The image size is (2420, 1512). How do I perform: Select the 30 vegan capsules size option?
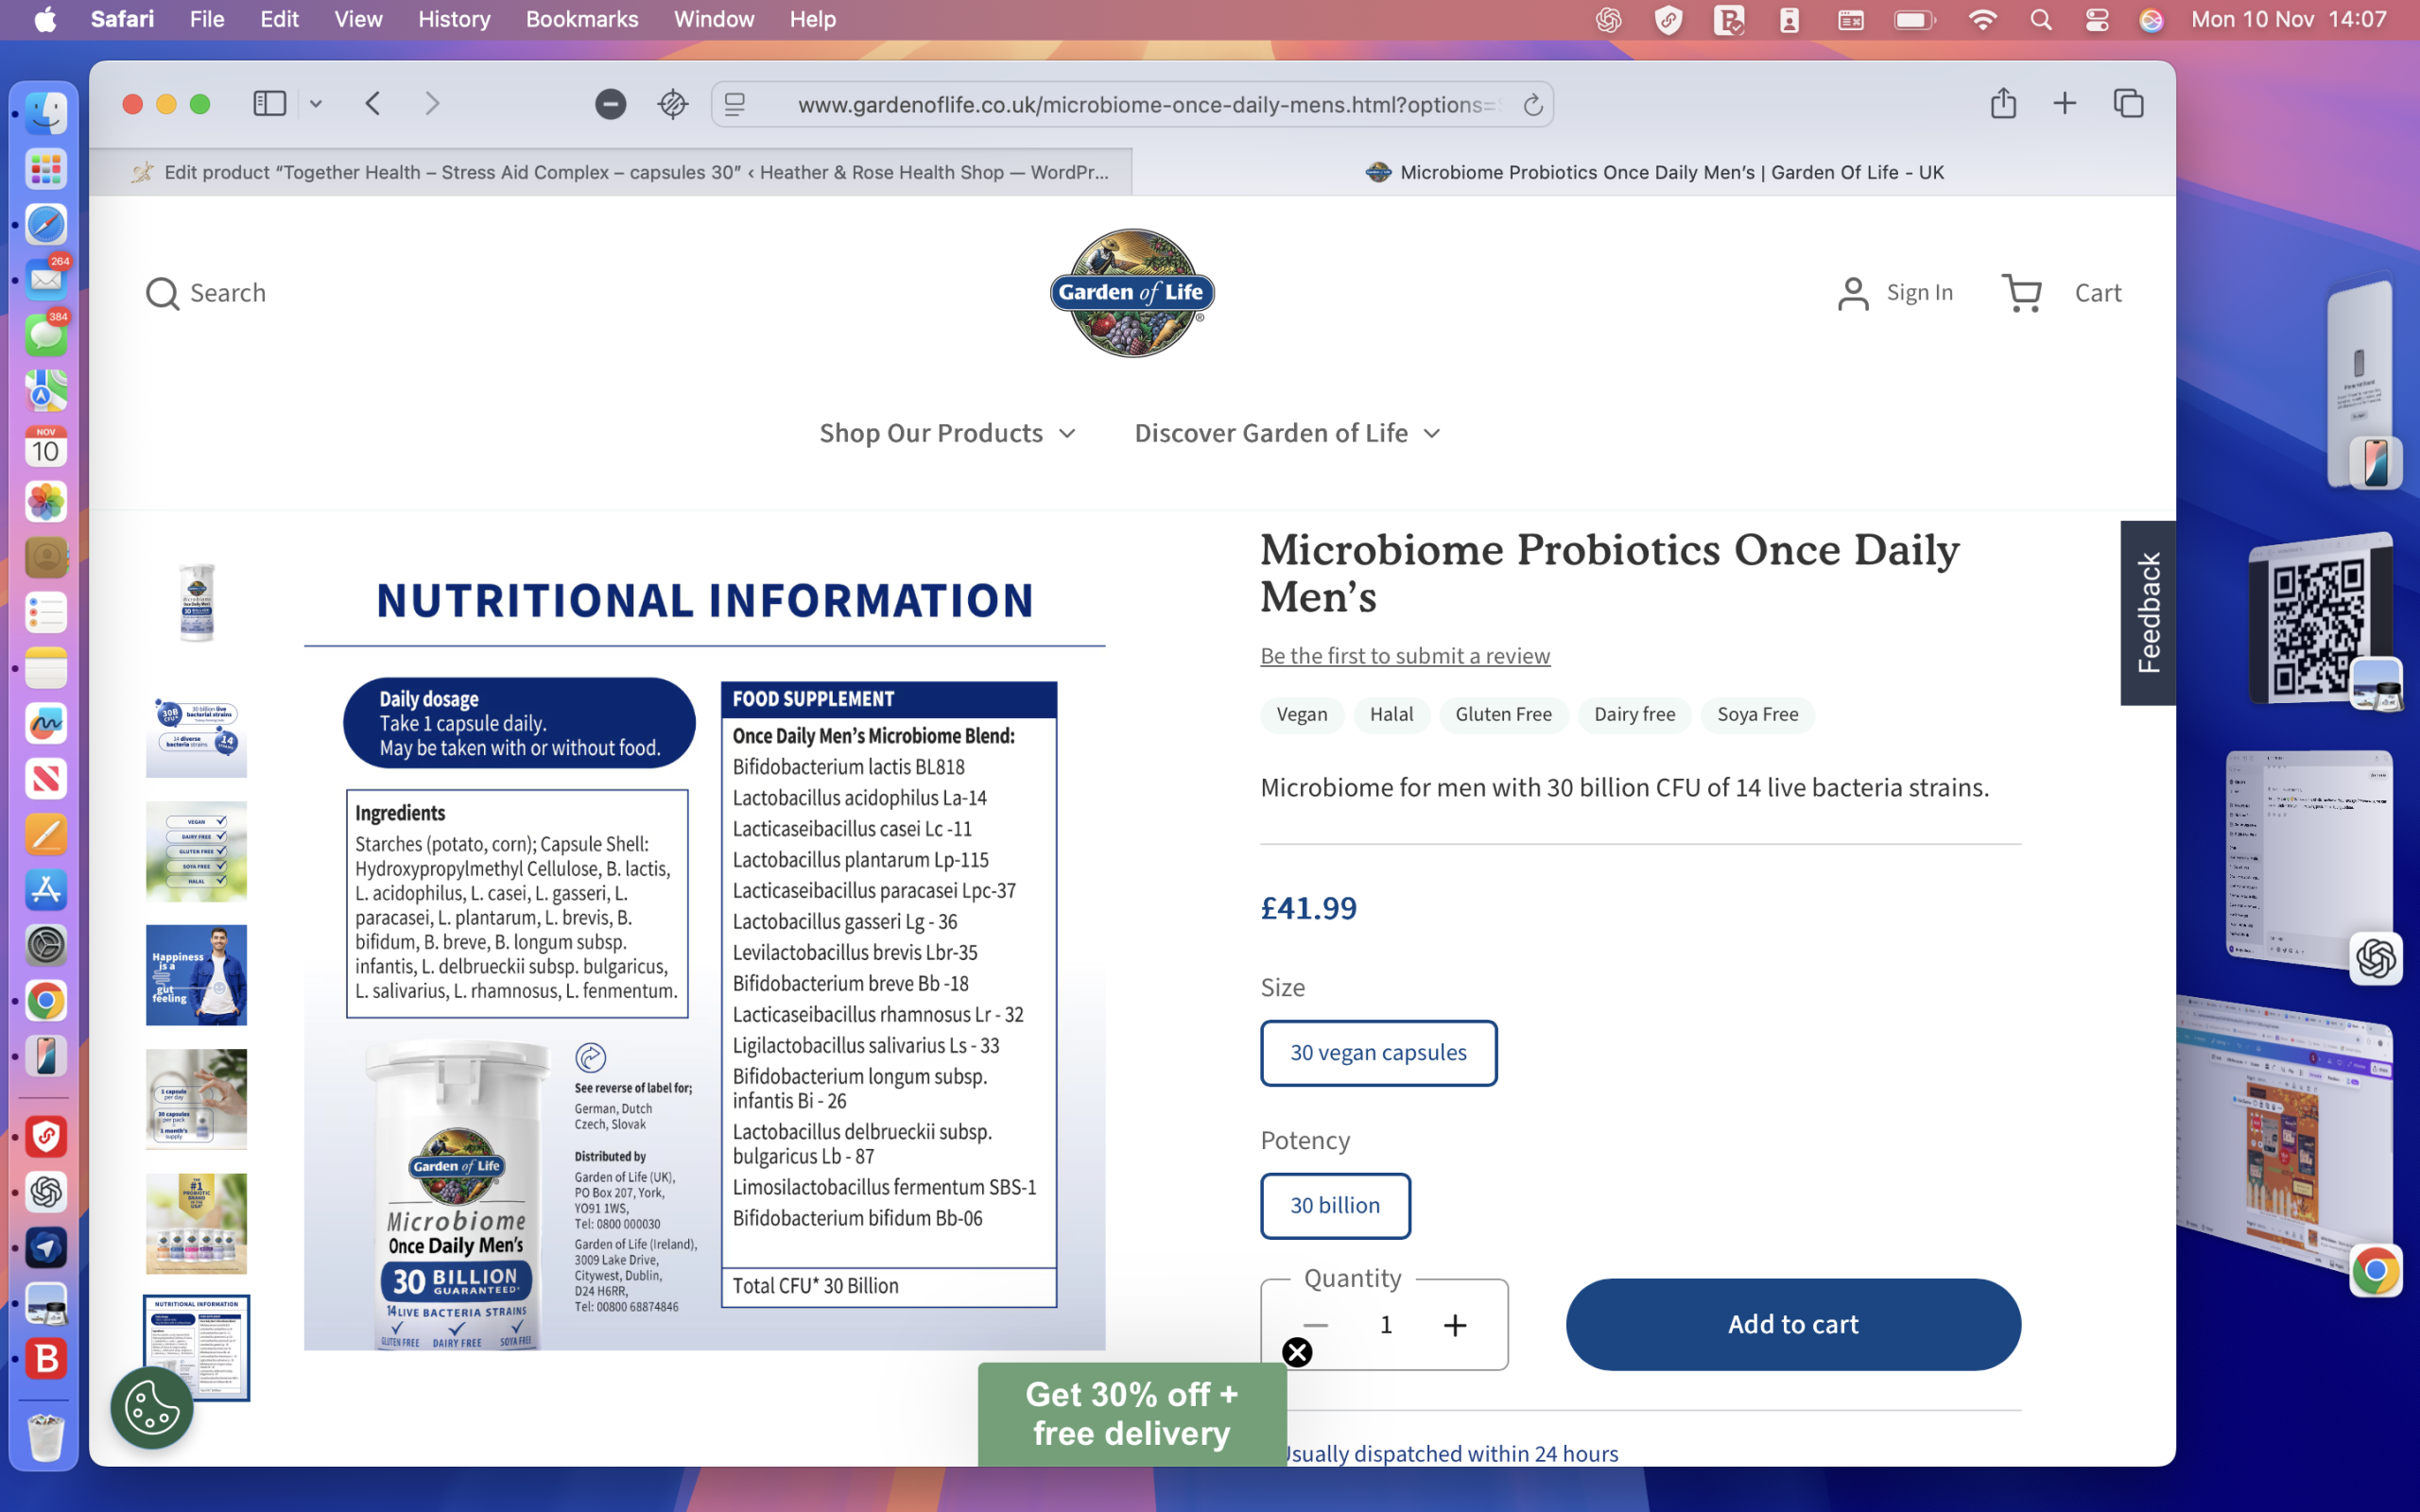tap(1378, 1052)
